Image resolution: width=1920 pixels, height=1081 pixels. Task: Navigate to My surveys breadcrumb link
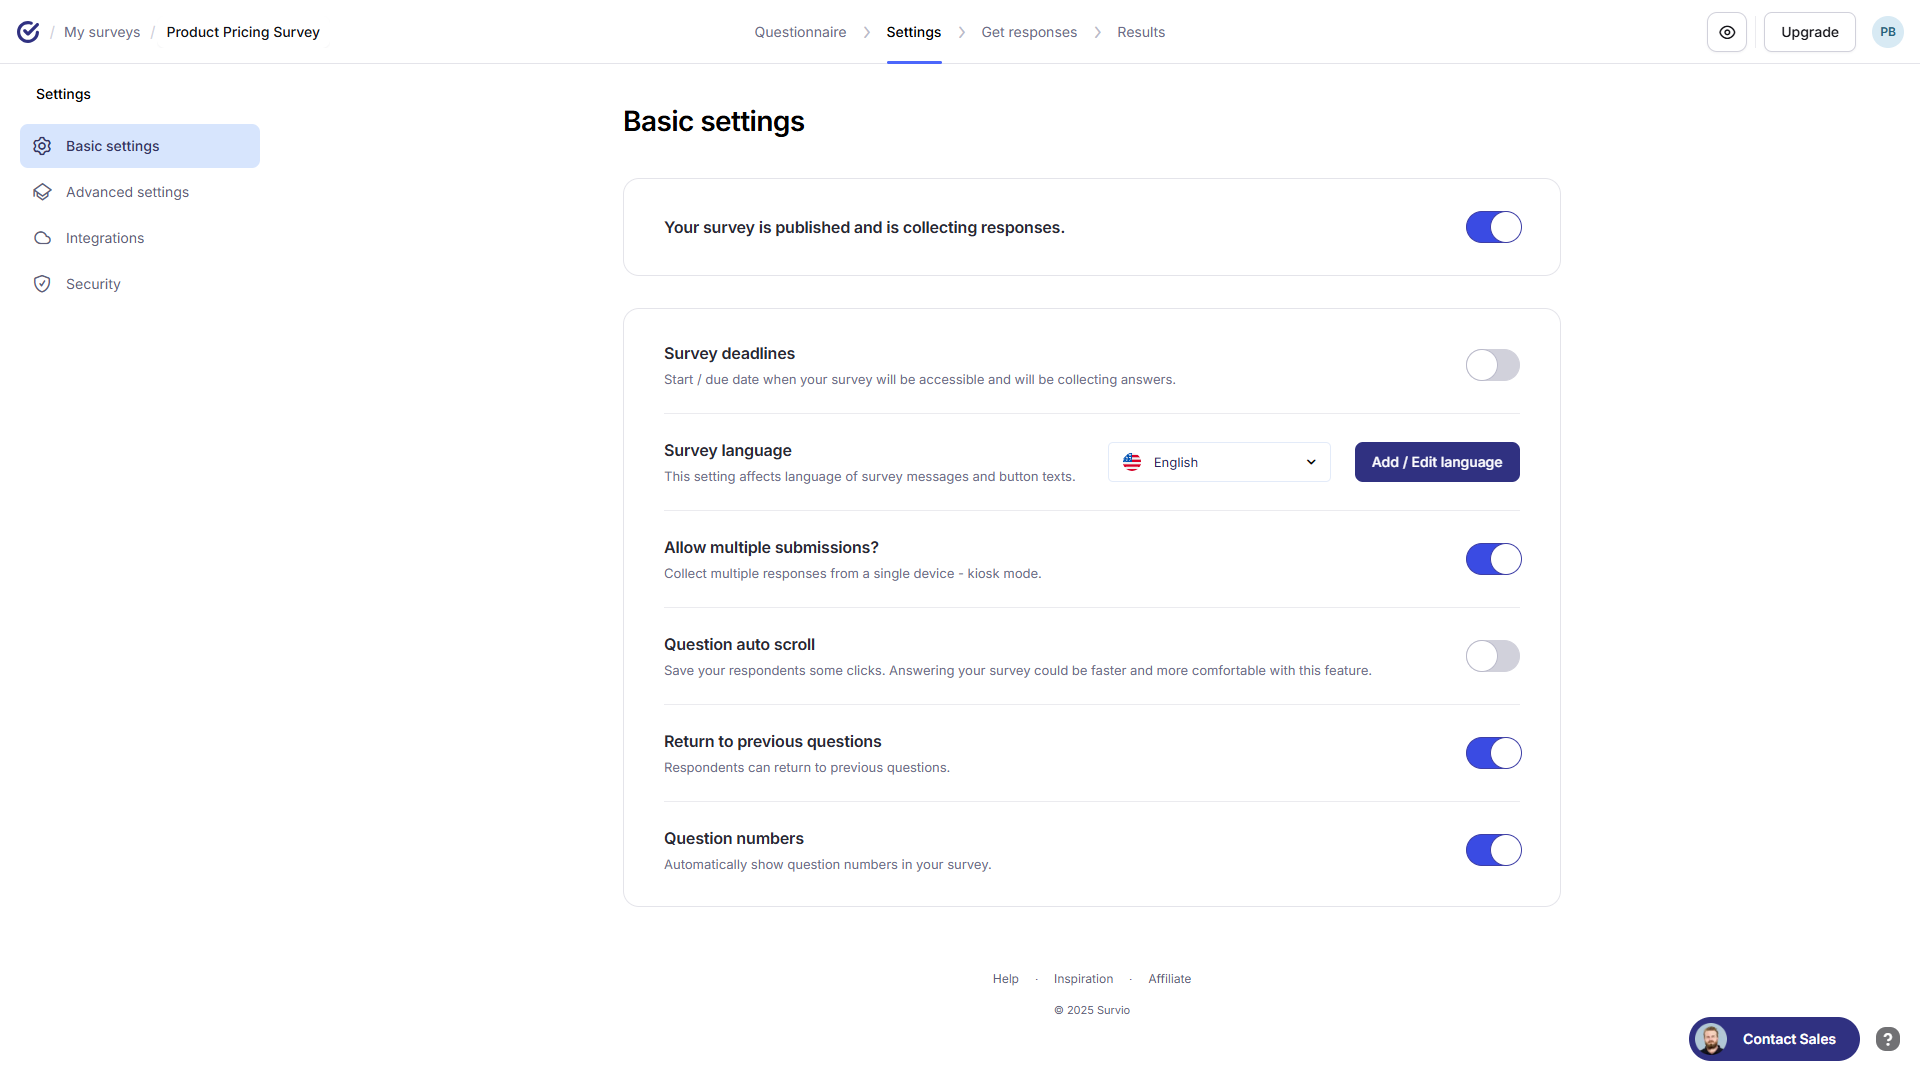pyautogui.click(x=102, y=32)
